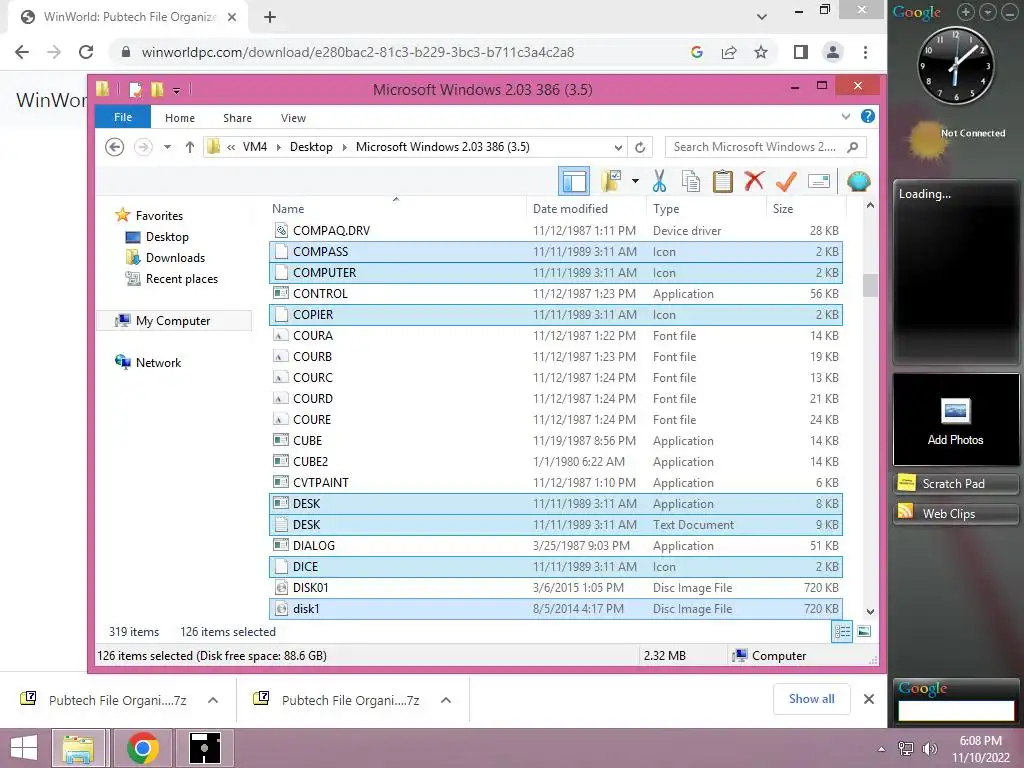Select Desktop under Favorites
This screenshot has width=1024, height=768.
167,237
